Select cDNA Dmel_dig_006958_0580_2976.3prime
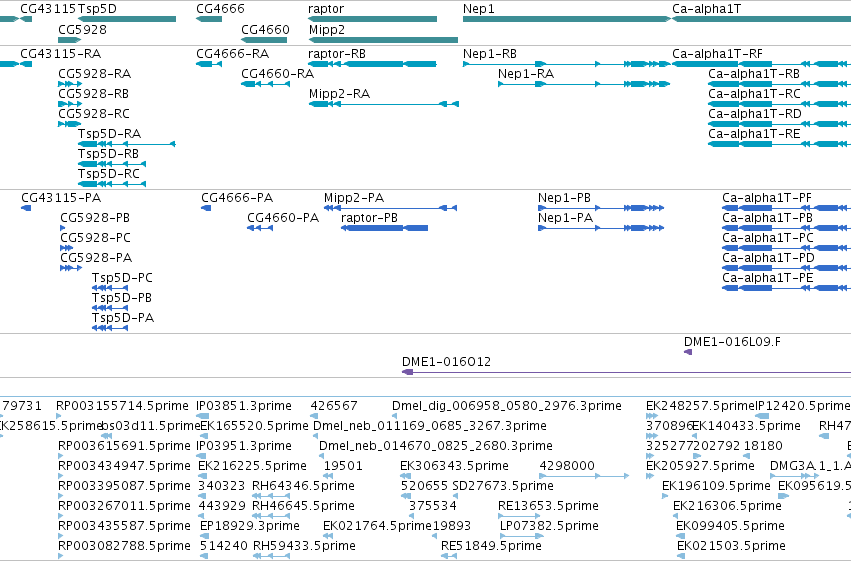851x561 pixels. [507, 406]
